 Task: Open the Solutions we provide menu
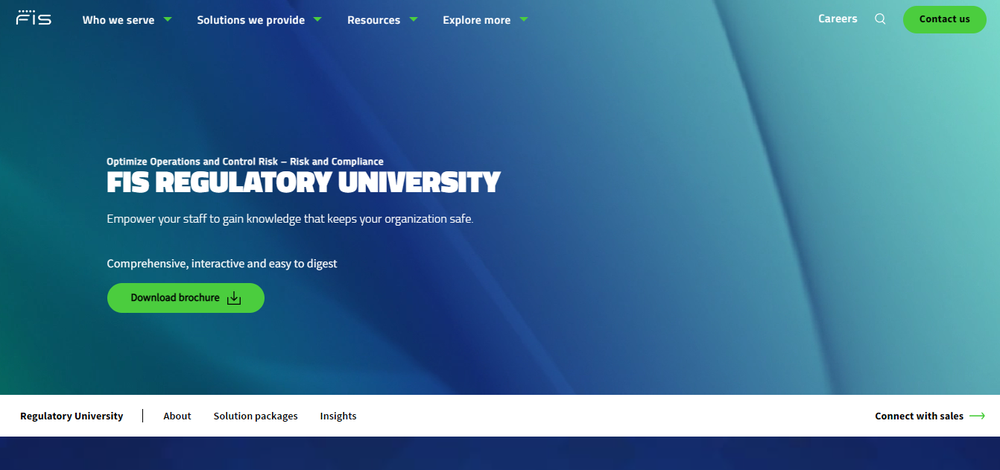pyautogui.click(x=251, y=20)
